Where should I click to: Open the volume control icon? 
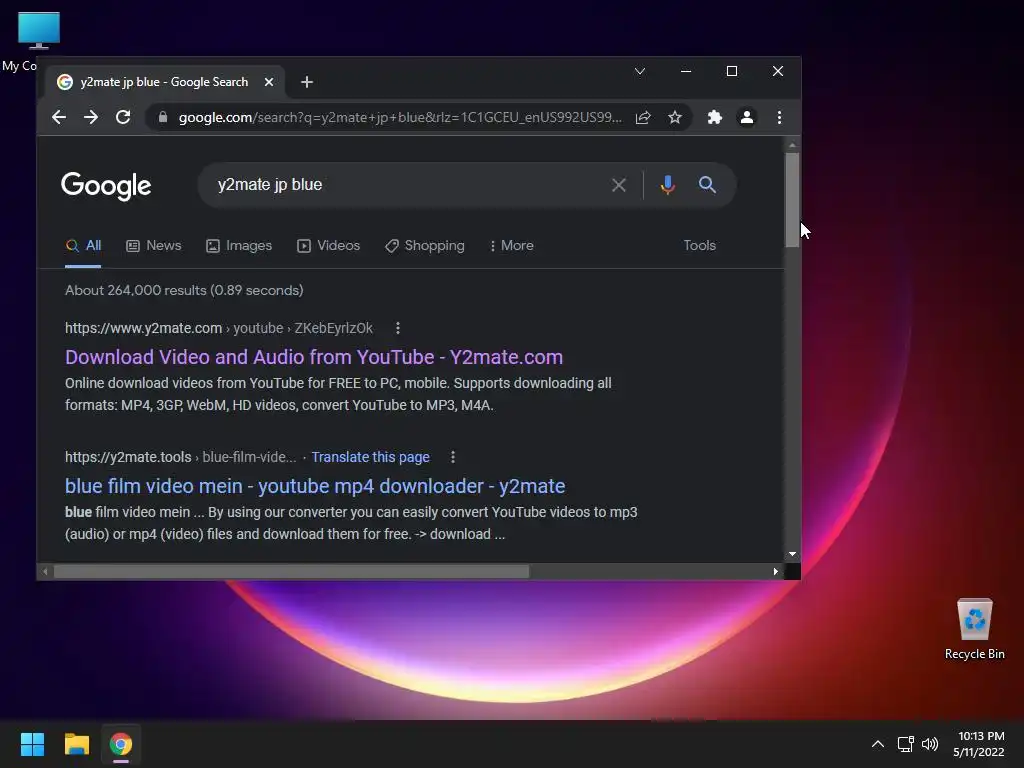point(930,744)
